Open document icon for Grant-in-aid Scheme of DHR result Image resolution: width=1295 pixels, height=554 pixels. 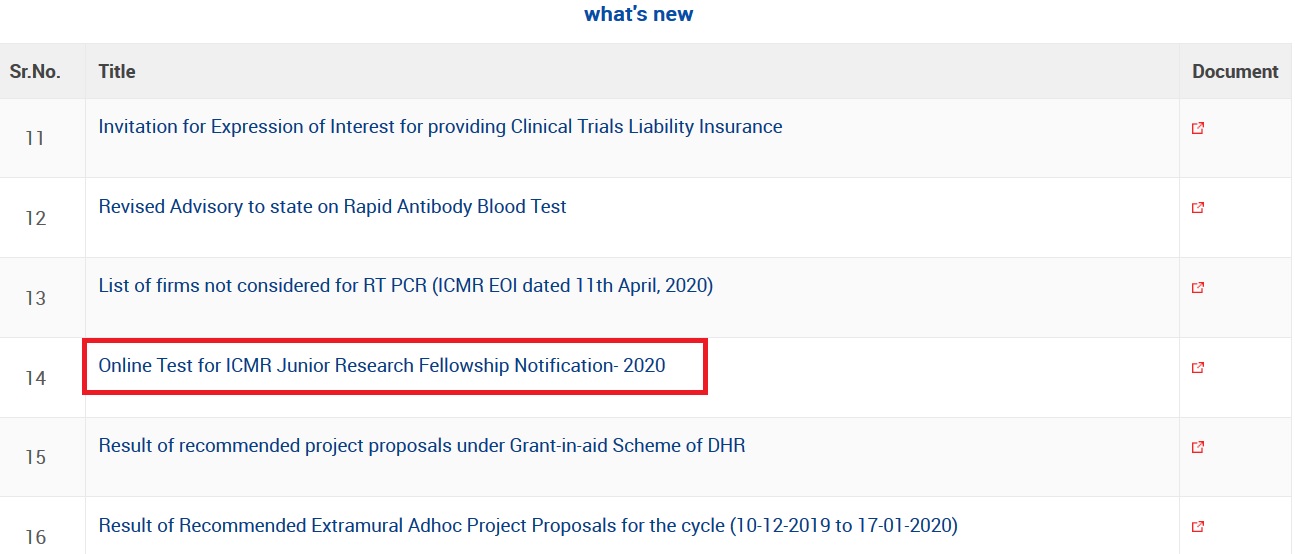(1198, 447)
